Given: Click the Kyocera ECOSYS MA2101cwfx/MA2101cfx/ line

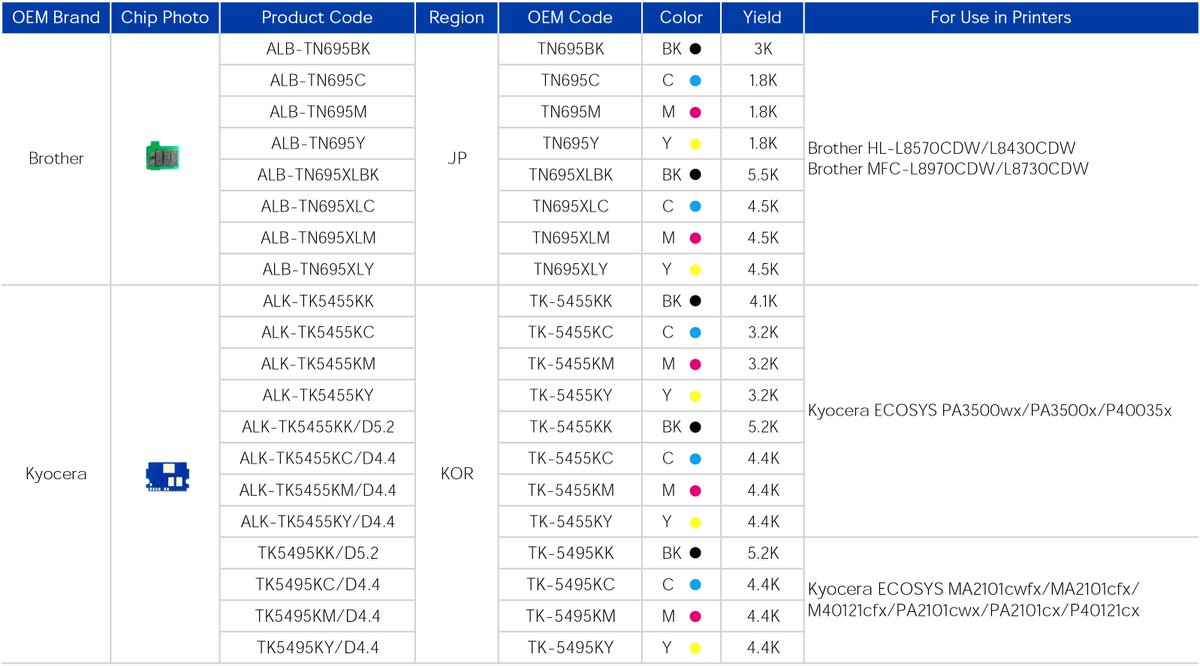Looking at the screenshot, I should [x=973, y=588].
